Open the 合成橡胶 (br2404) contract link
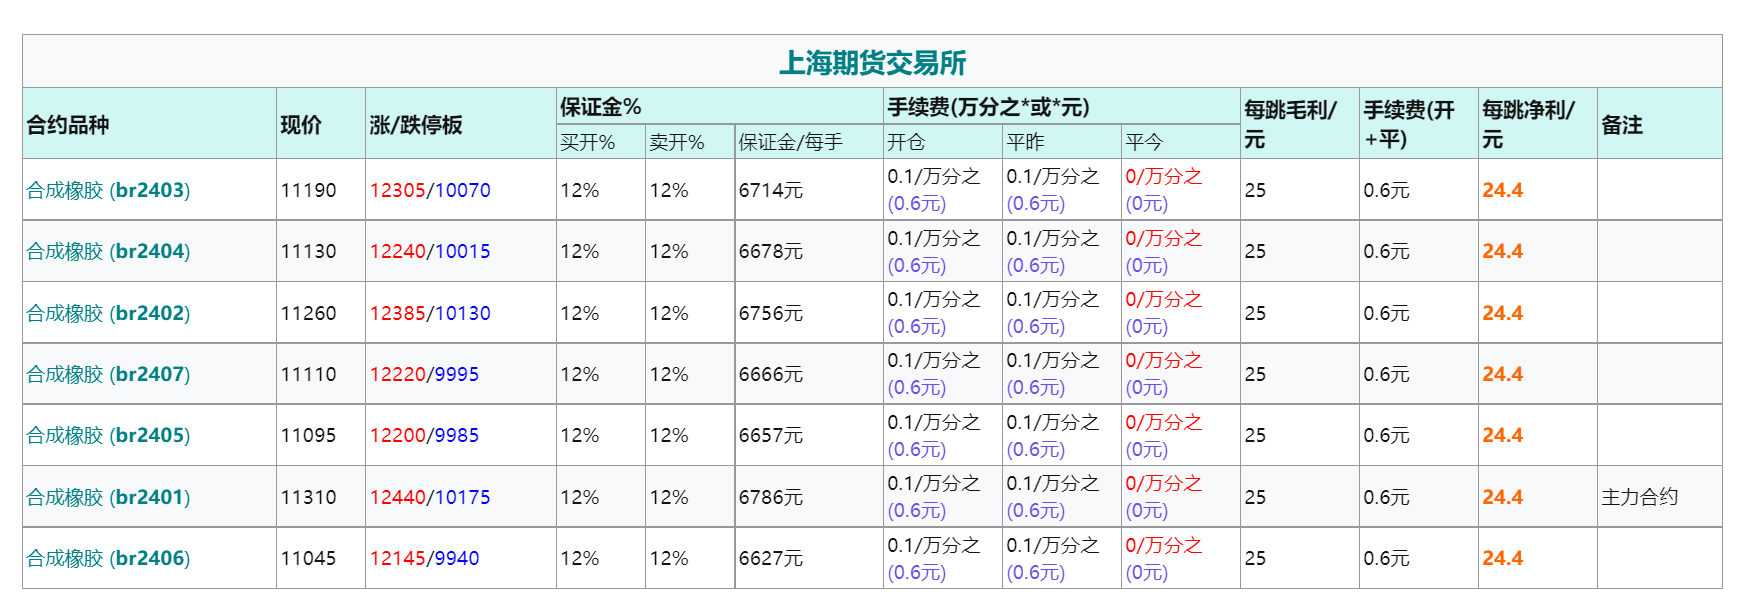Viewport: 1741px width, 604px height. coord(108,251)
